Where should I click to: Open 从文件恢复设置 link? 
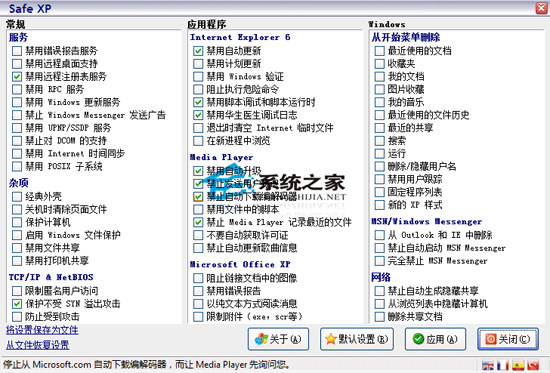click(x=38, y=345)
